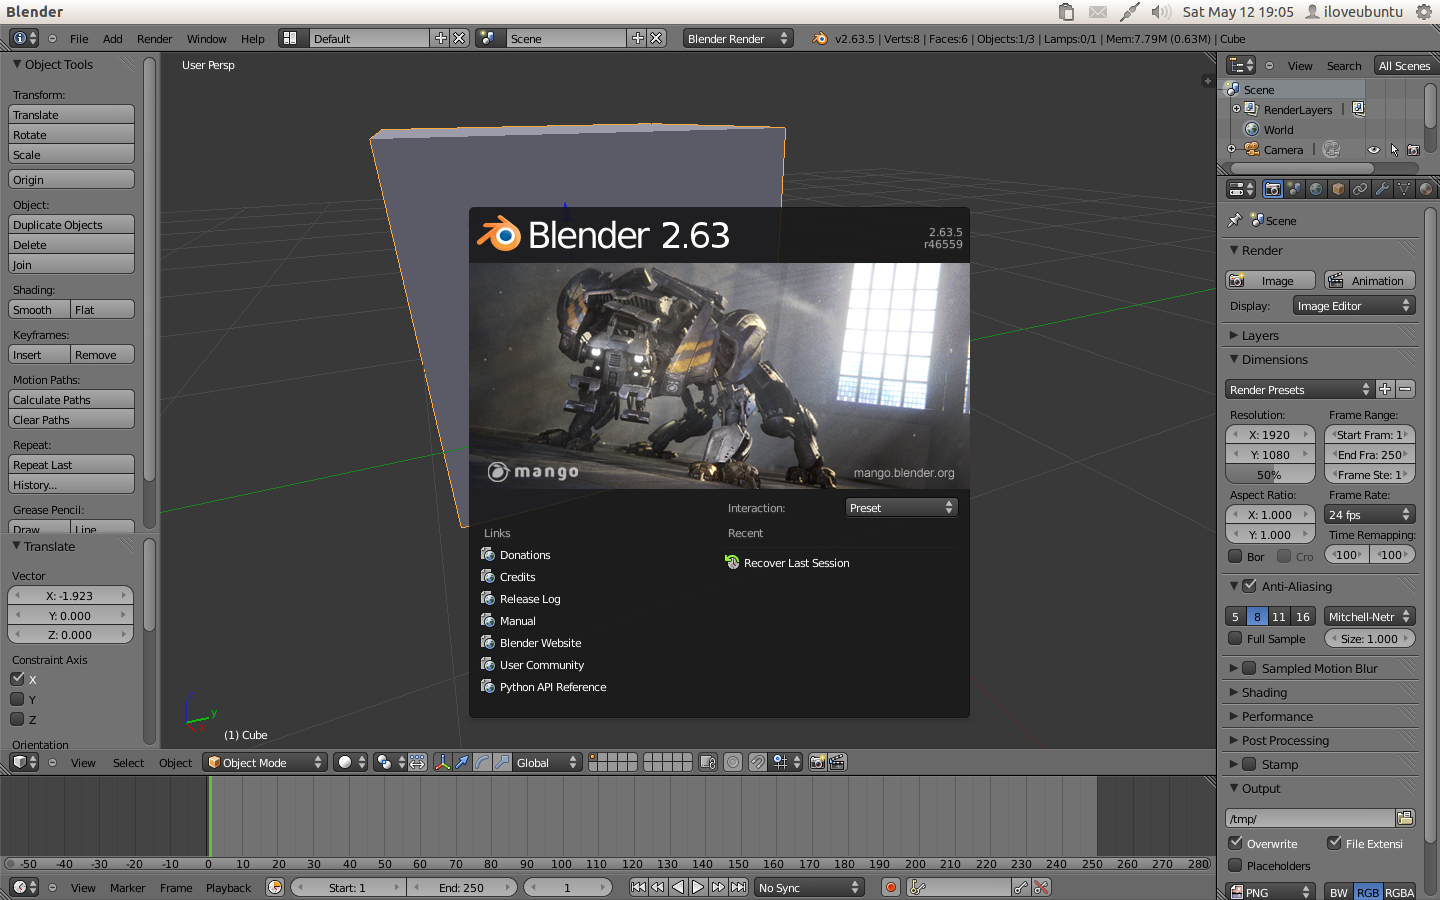1440x900 pixels.
Task: Open the 24 fps frame rate dropdown
Action: [1369, 514]
